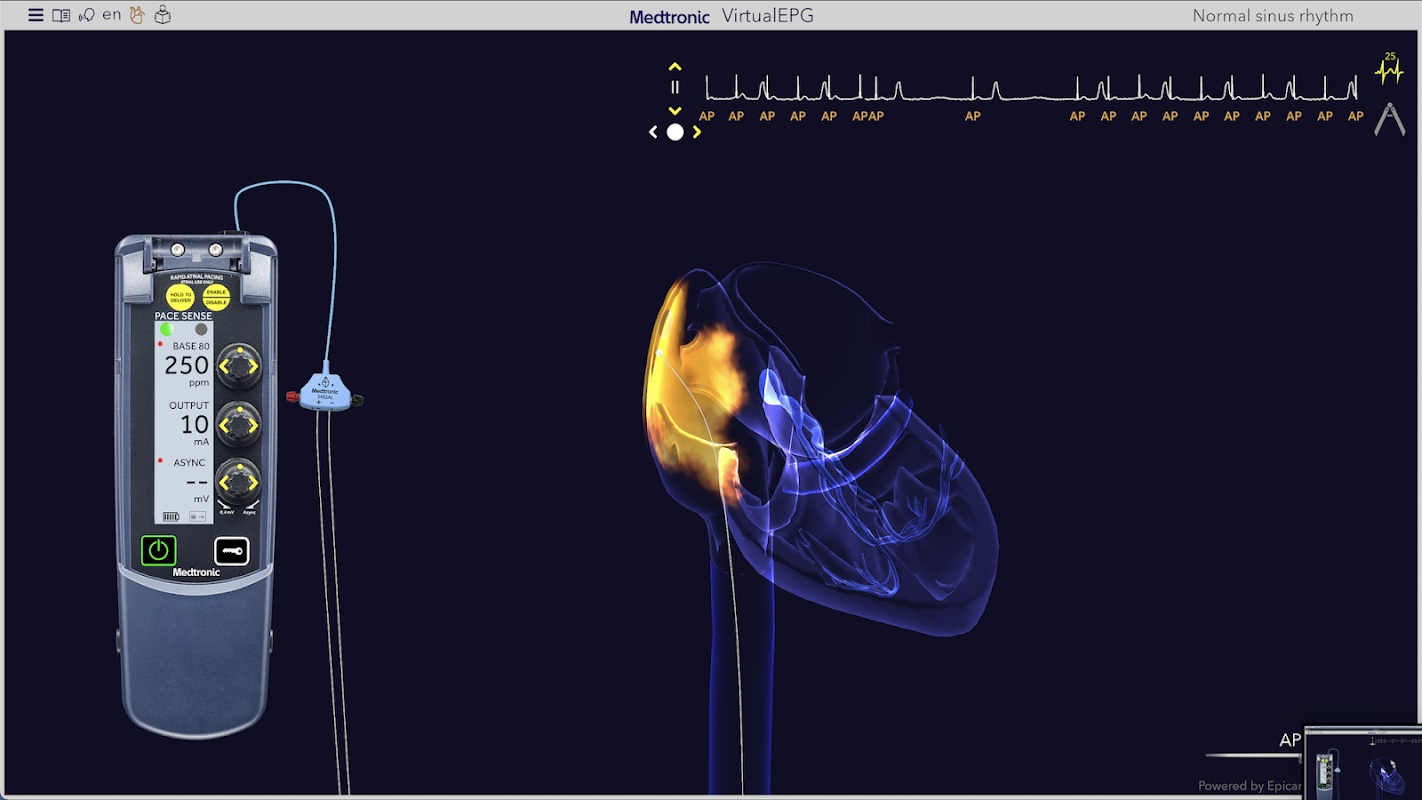This screenshot has height=800, width=1422.
Task: Click the Medtronic cable connector box
Action: [x=325, y=391]
